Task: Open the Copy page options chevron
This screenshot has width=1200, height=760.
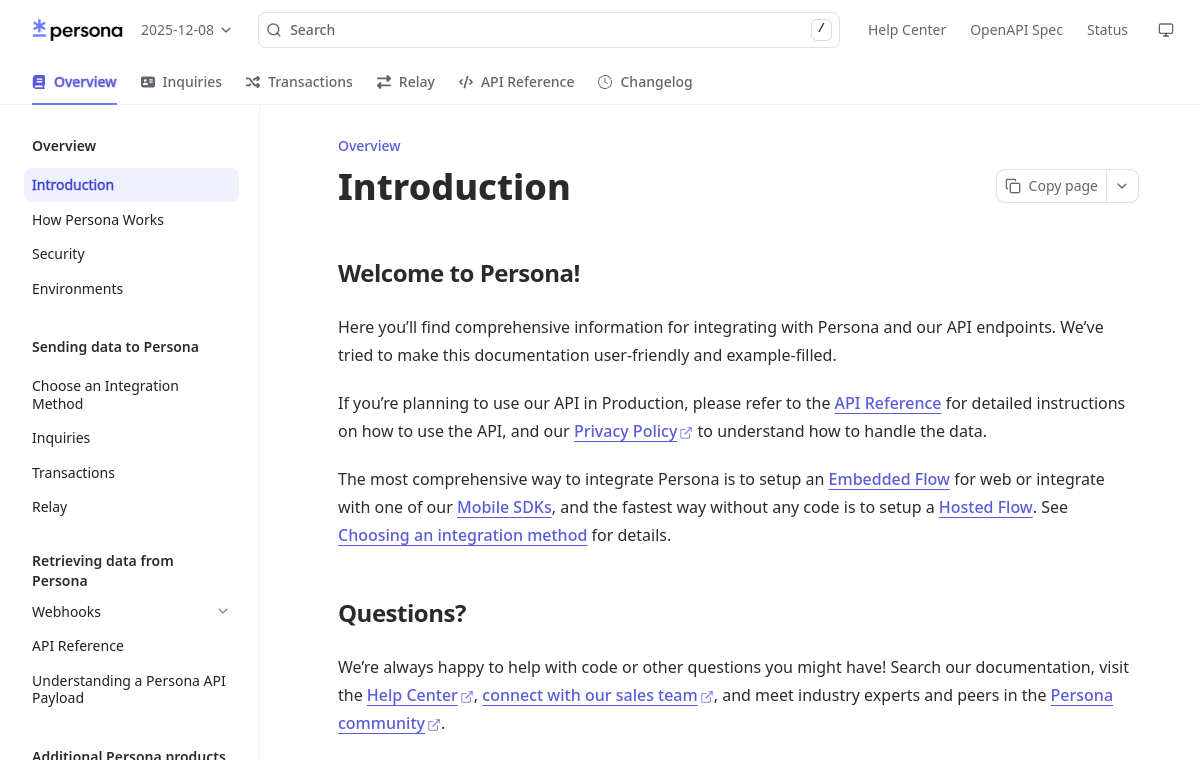Action: [1122, 186]
